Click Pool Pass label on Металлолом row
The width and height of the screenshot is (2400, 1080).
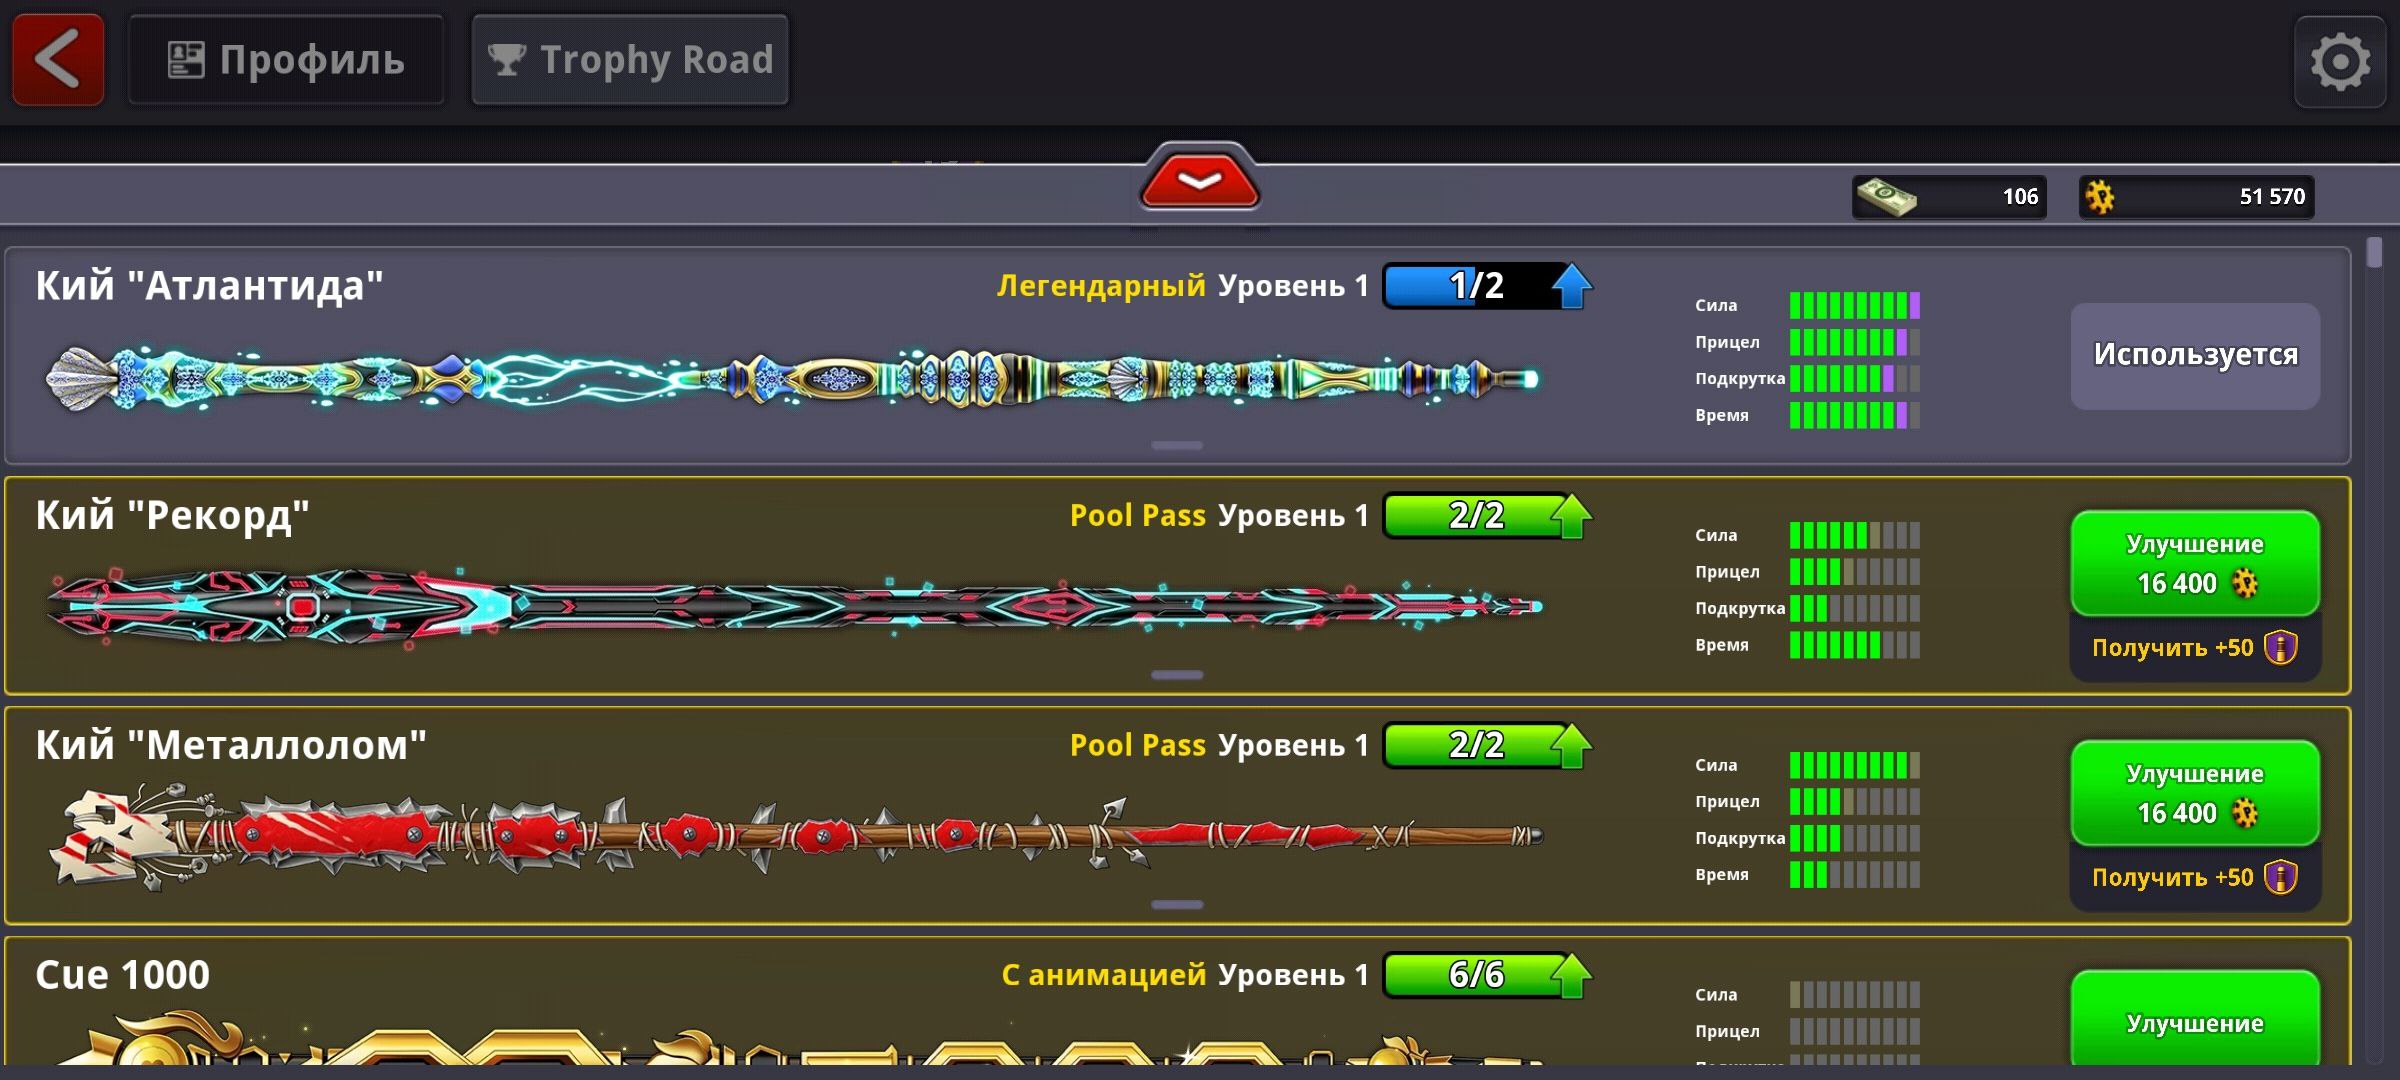coord(1138,746)
